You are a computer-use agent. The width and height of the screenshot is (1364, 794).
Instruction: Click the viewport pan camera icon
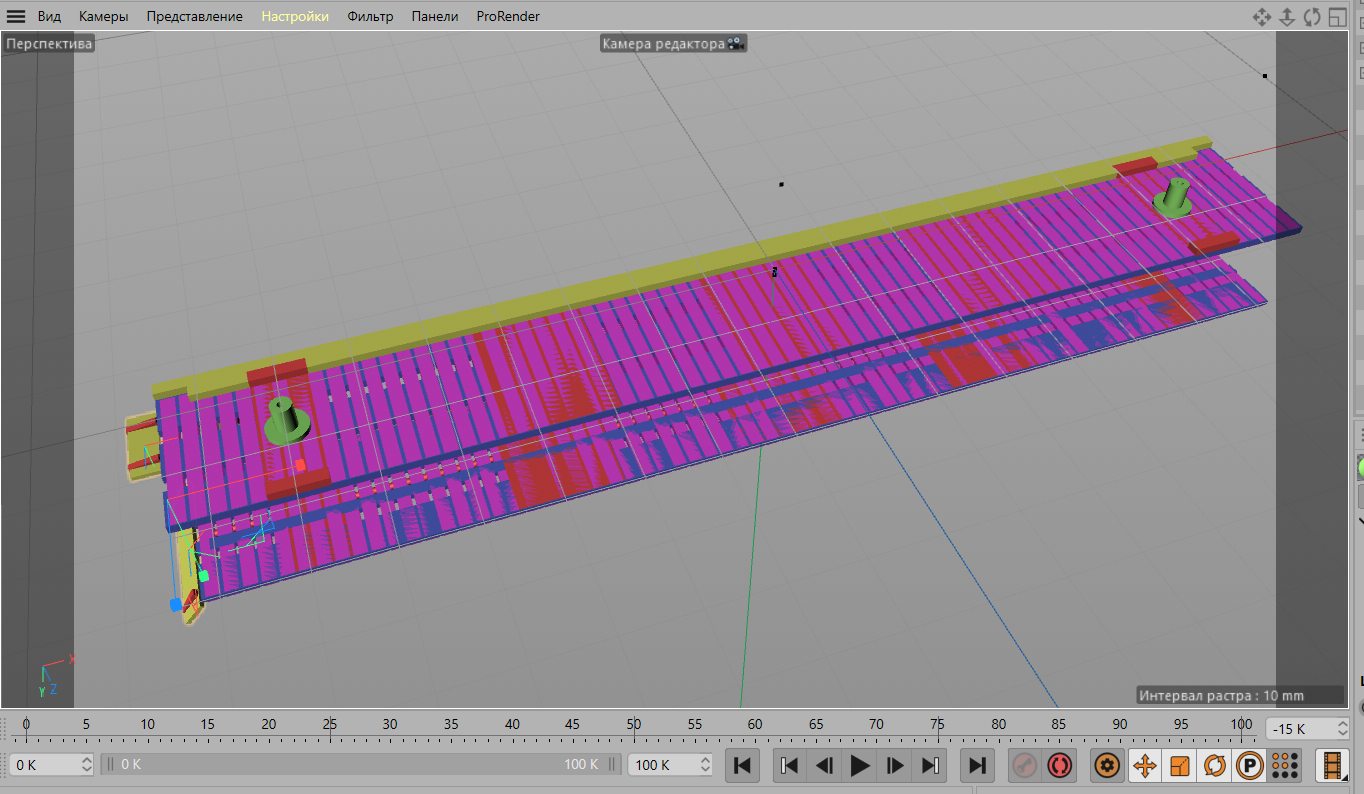pyautogui.click(x=1262, y=17)
